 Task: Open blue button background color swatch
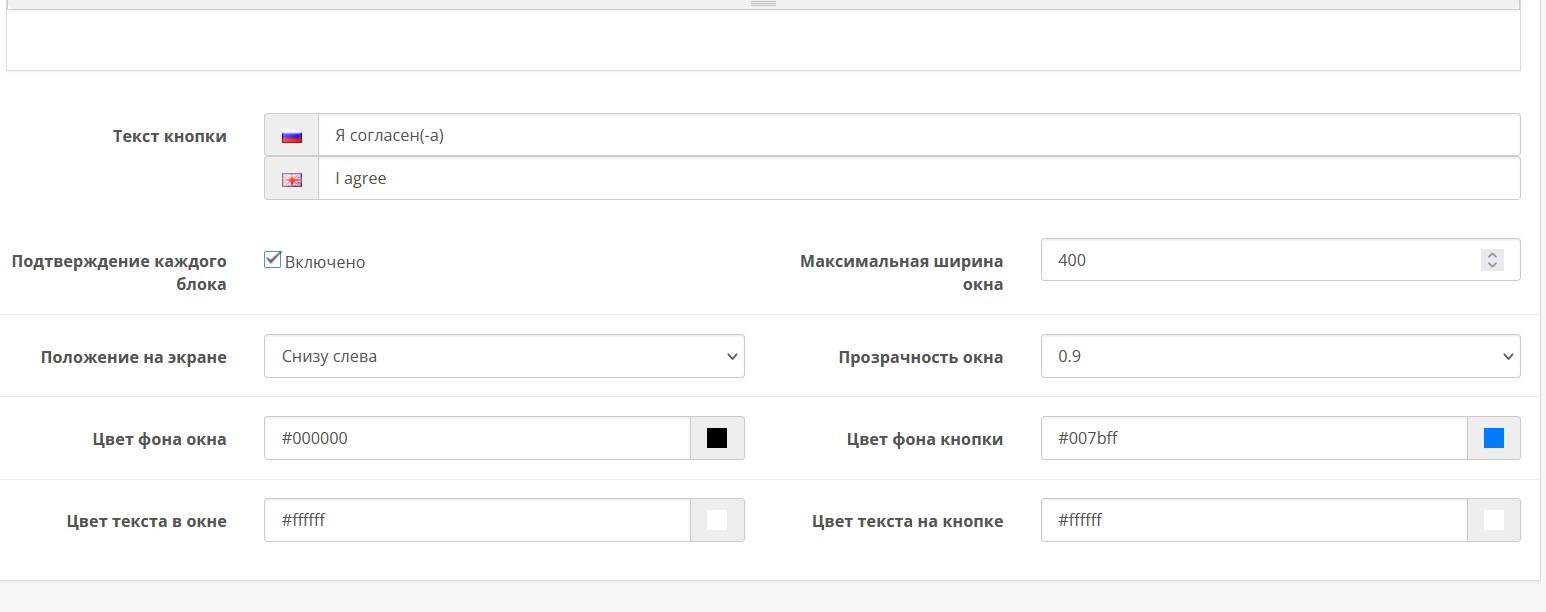(1494, 438)
